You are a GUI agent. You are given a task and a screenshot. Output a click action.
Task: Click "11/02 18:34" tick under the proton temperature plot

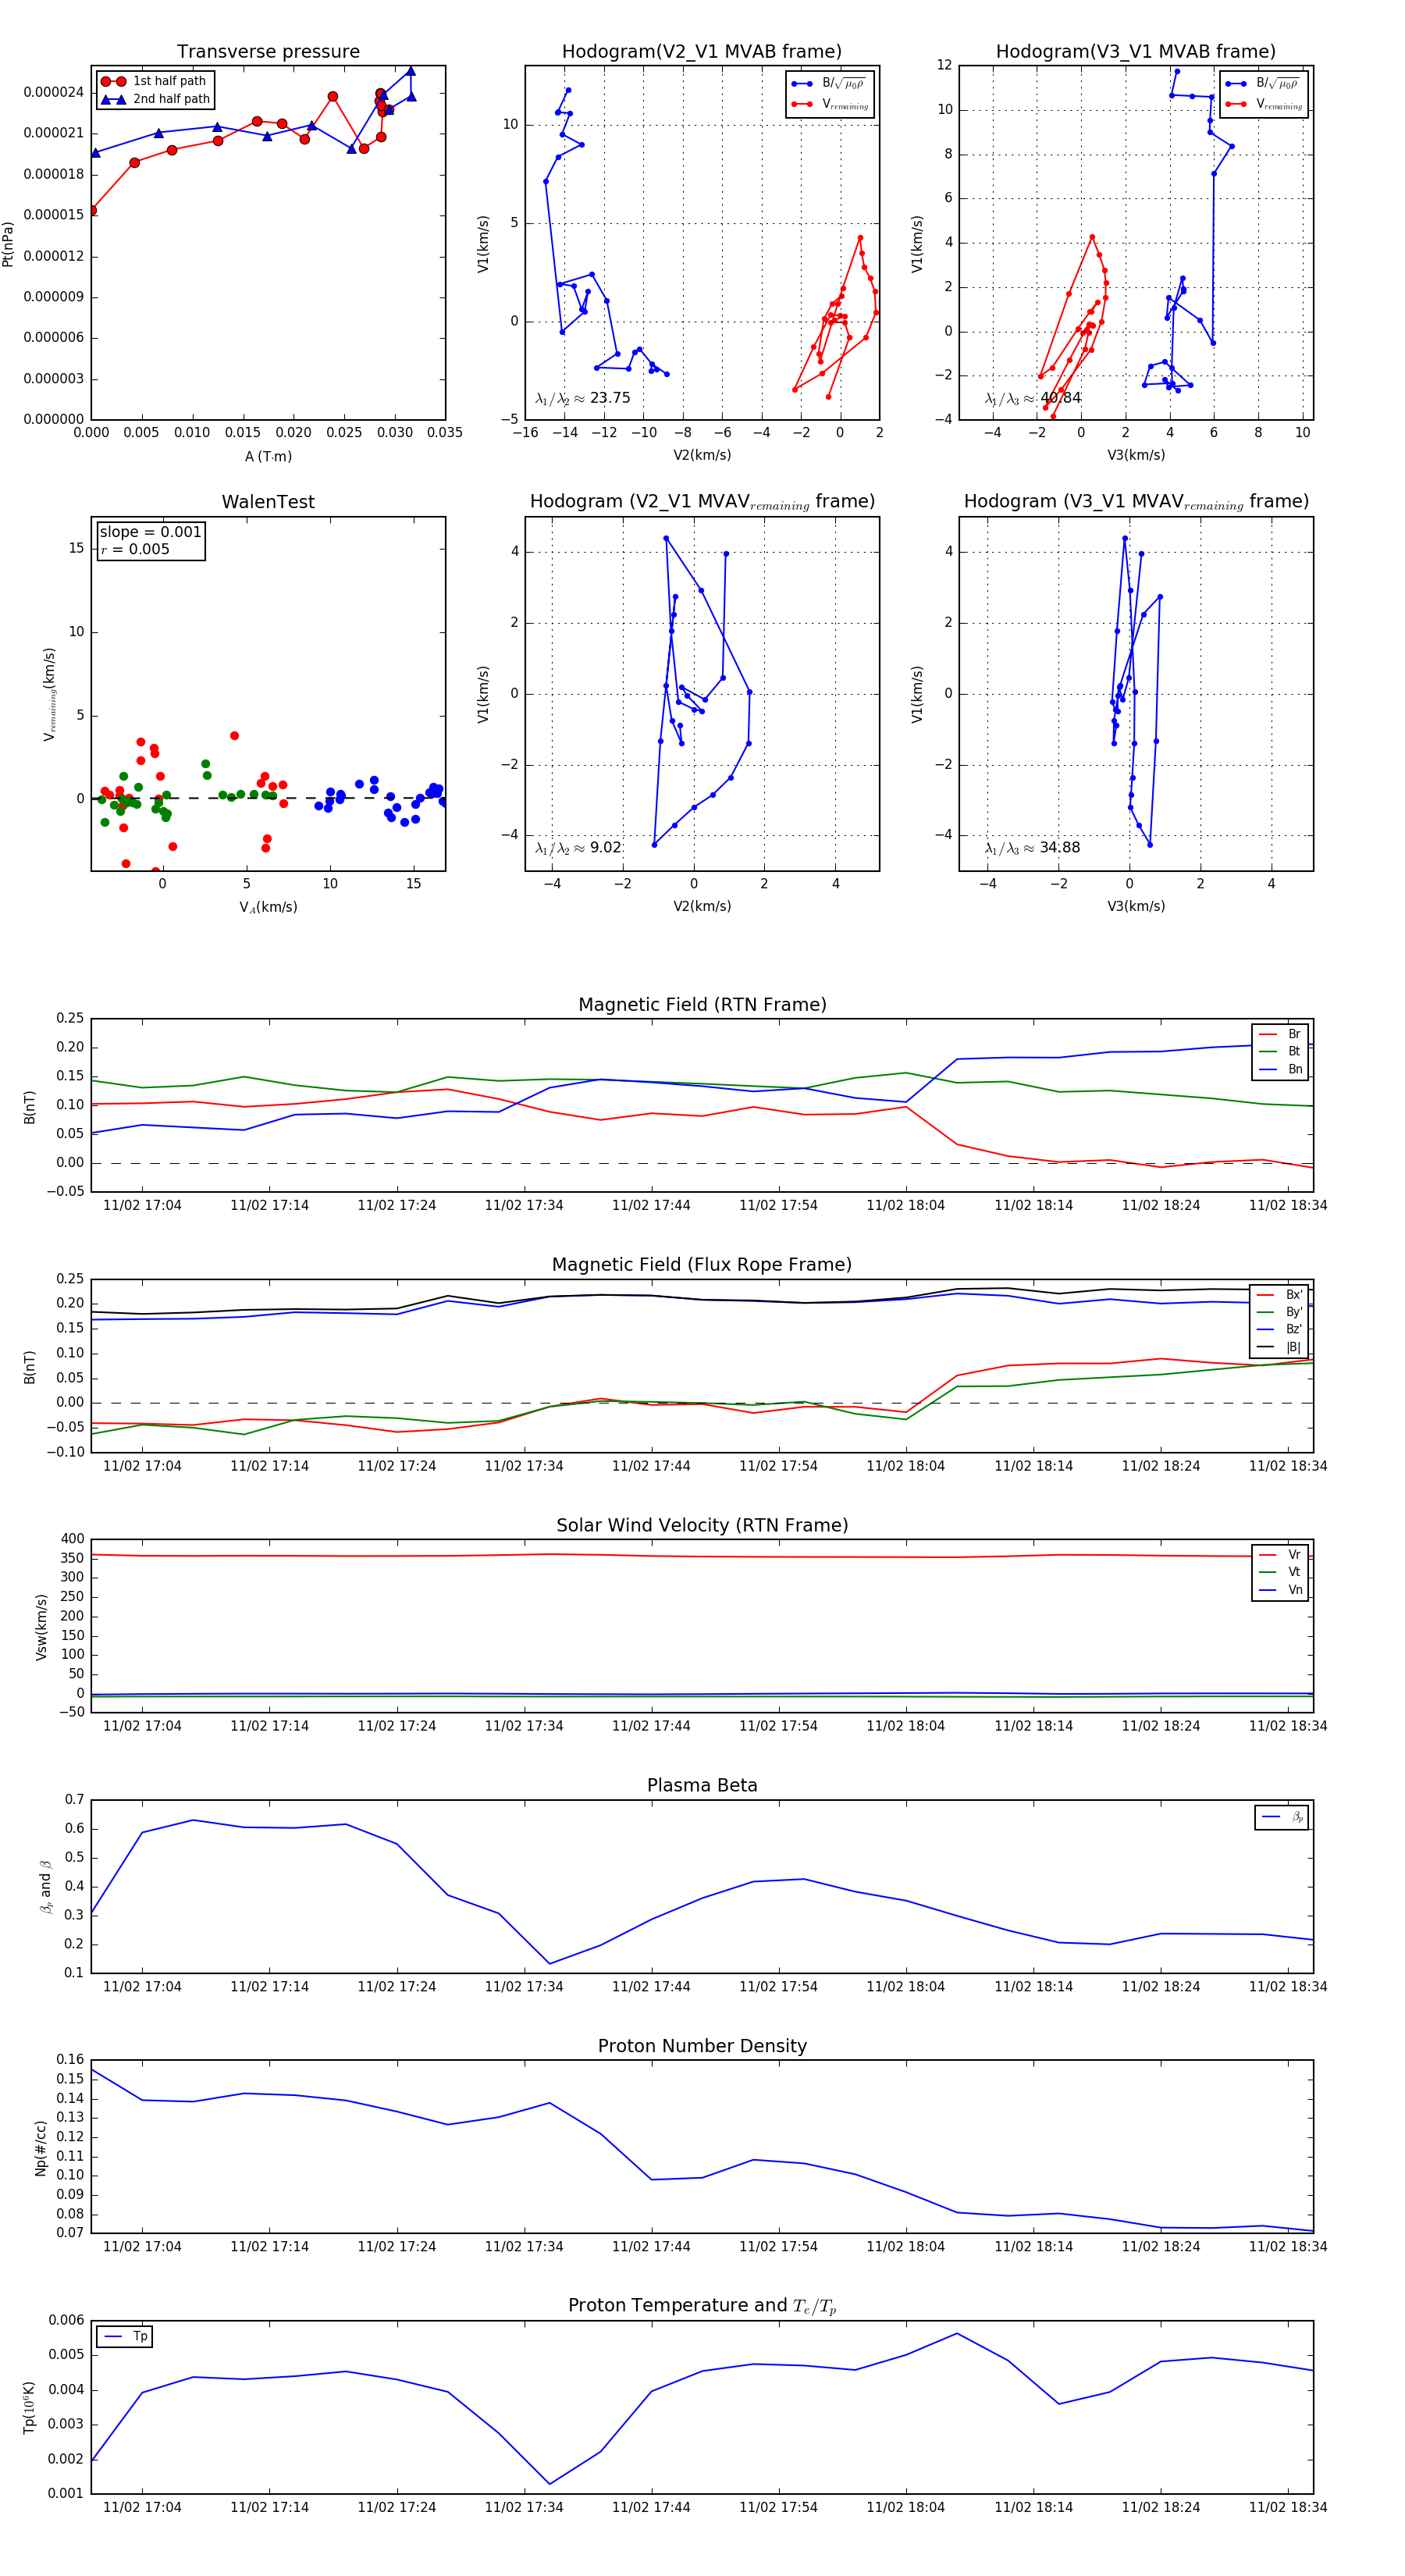point(1288,2507)
